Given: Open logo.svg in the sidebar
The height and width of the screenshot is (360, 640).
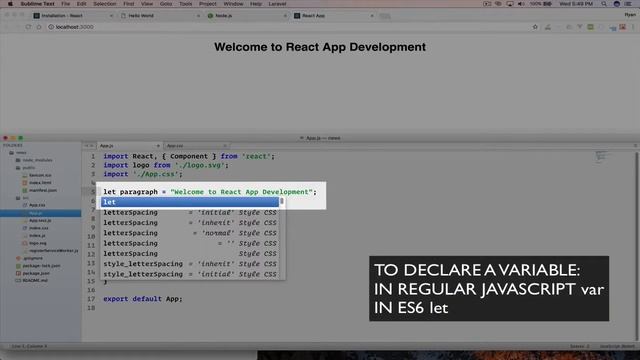Looking at the screenshot, I should pos(38,243).
